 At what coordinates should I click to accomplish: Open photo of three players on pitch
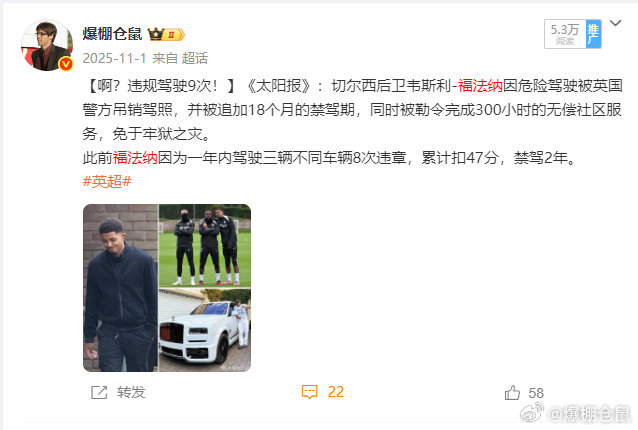[x=205, y=245]
